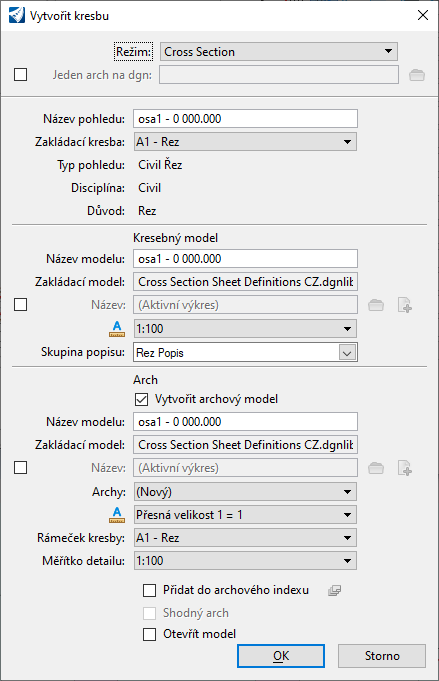Enable Přidat do archového indexu checkbox
This screenshot has width=439, height=681.
pyautogui.click(x=149, y=590)
